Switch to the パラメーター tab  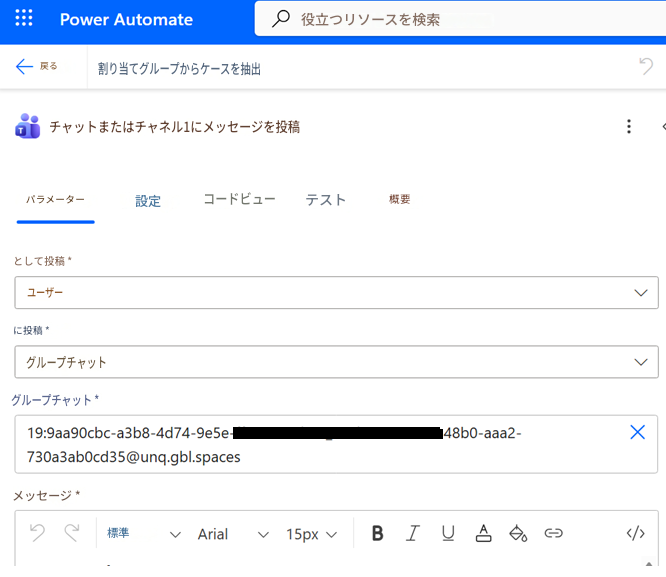point(55,199)
